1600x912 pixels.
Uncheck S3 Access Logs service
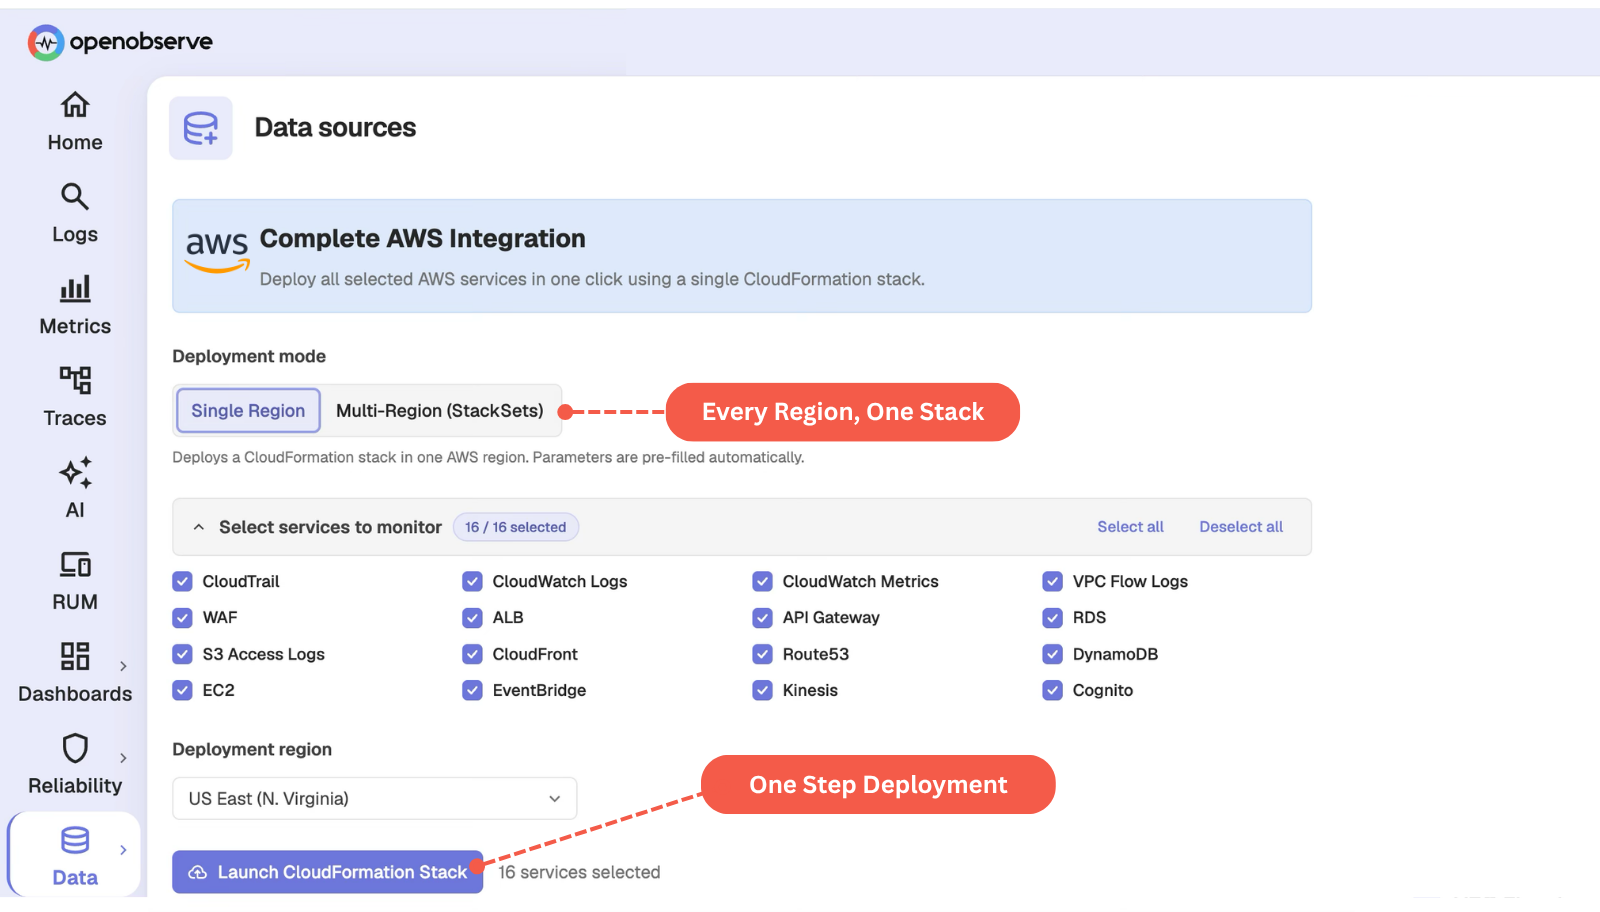pos(182,654)
